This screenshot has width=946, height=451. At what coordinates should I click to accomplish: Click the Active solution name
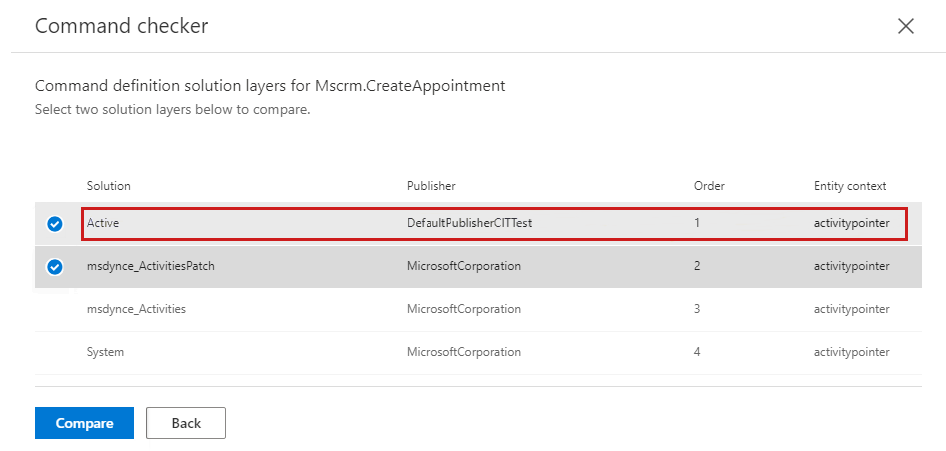(103, 223)
